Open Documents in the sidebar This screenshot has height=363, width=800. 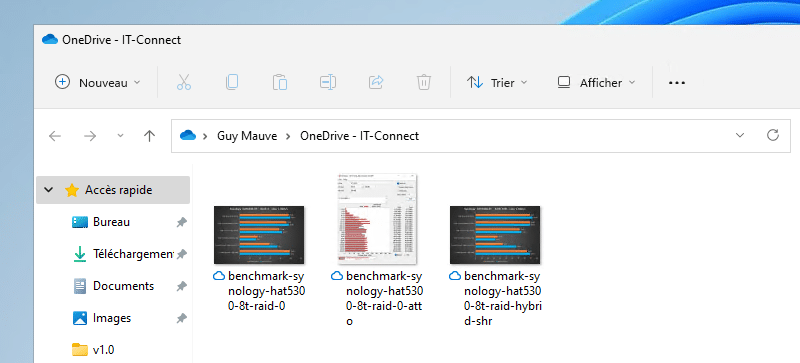point(123,286)
